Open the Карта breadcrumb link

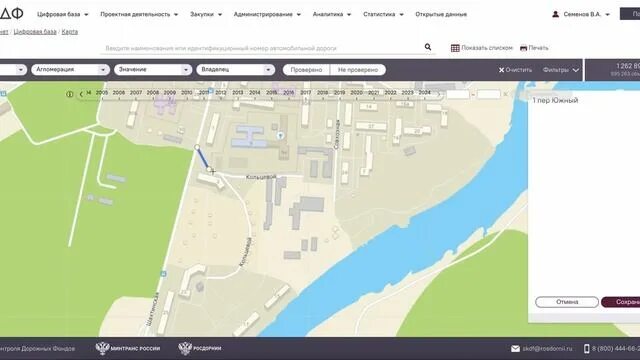coord(69,32)
